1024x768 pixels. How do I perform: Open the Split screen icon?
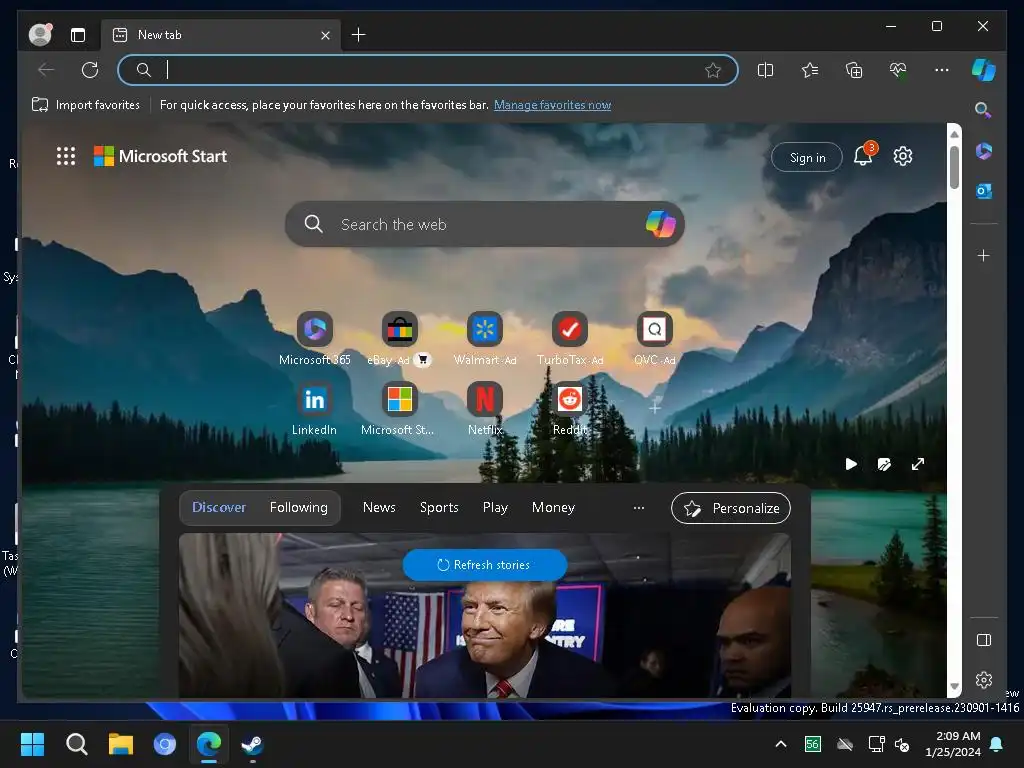click(x=765, y=70)
